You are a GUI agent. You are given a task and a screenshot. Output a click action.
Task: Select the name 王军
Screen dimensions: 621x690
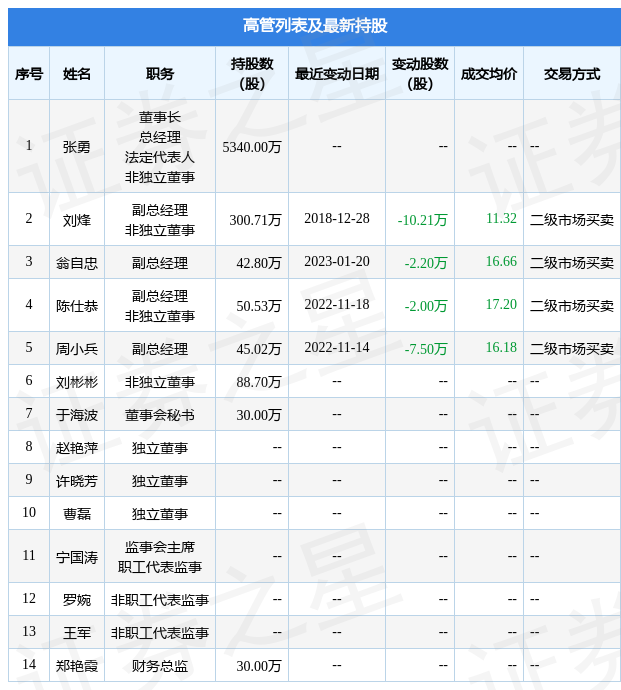point(77,633)
